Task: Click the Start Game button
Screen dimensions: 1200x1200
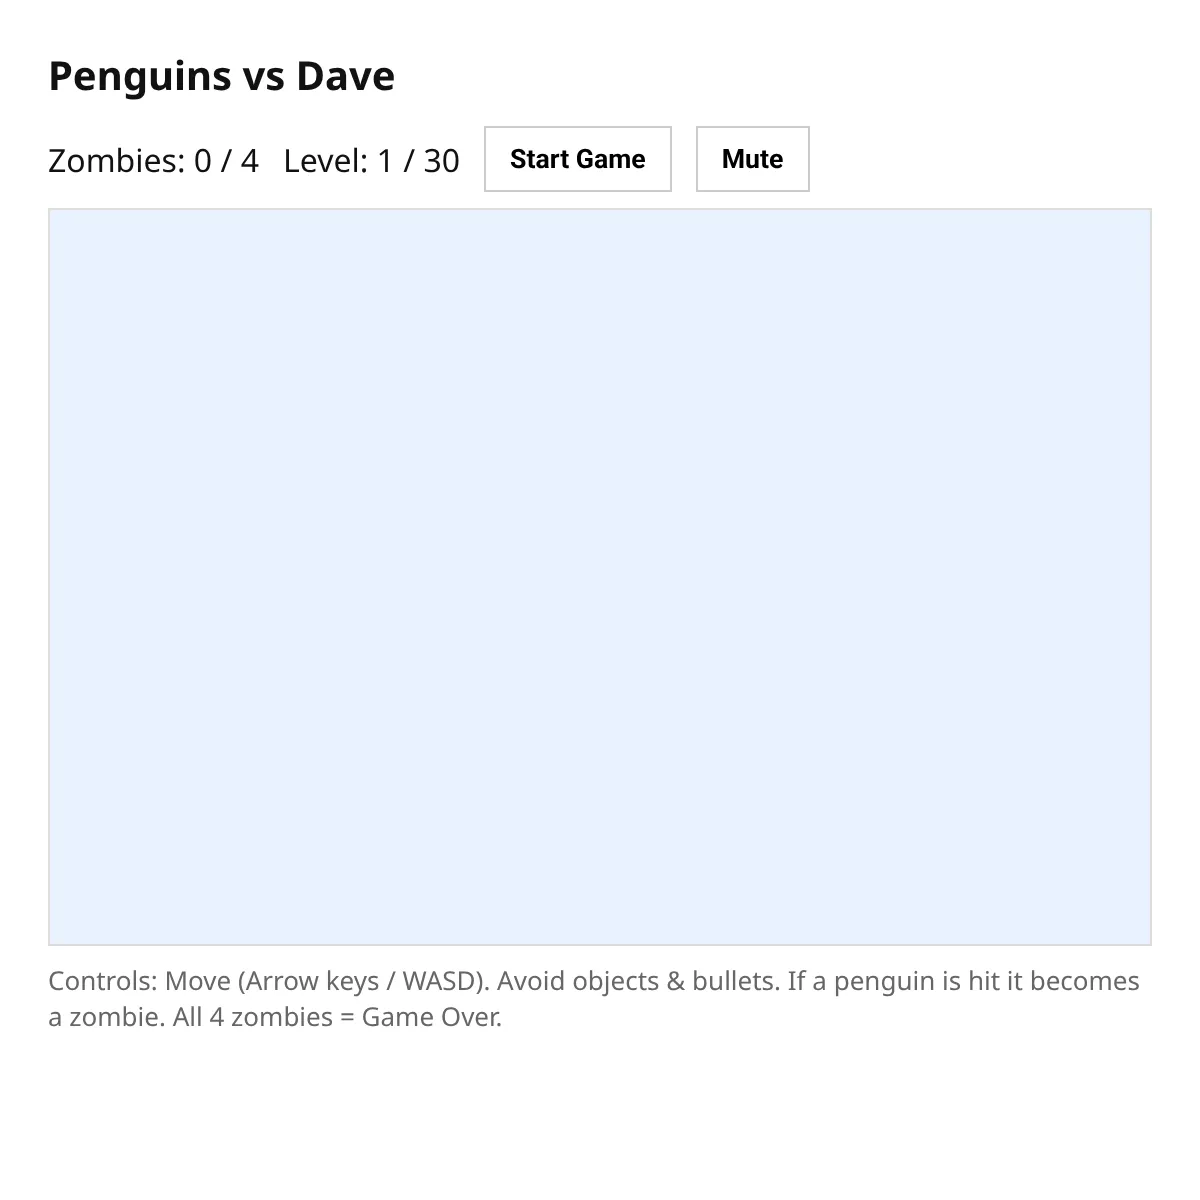Action: point(577,159)
